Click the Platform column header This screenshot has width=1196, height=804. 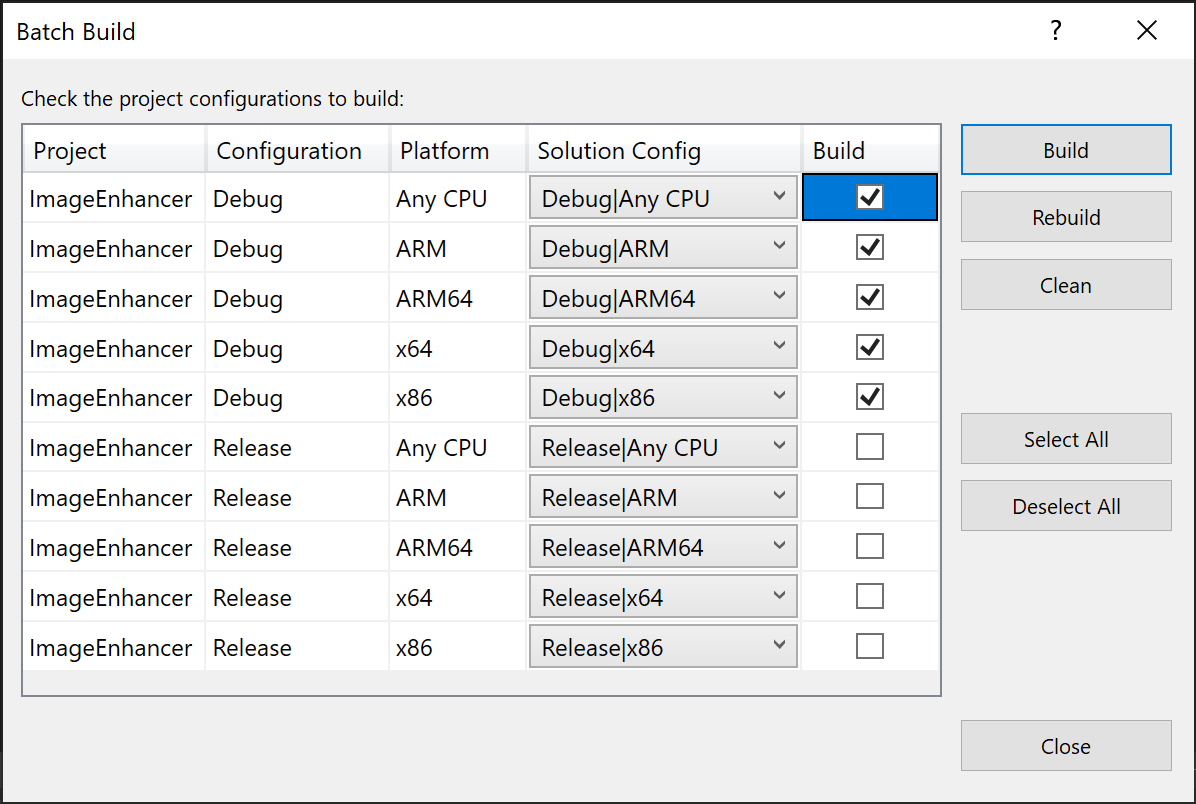457,151
